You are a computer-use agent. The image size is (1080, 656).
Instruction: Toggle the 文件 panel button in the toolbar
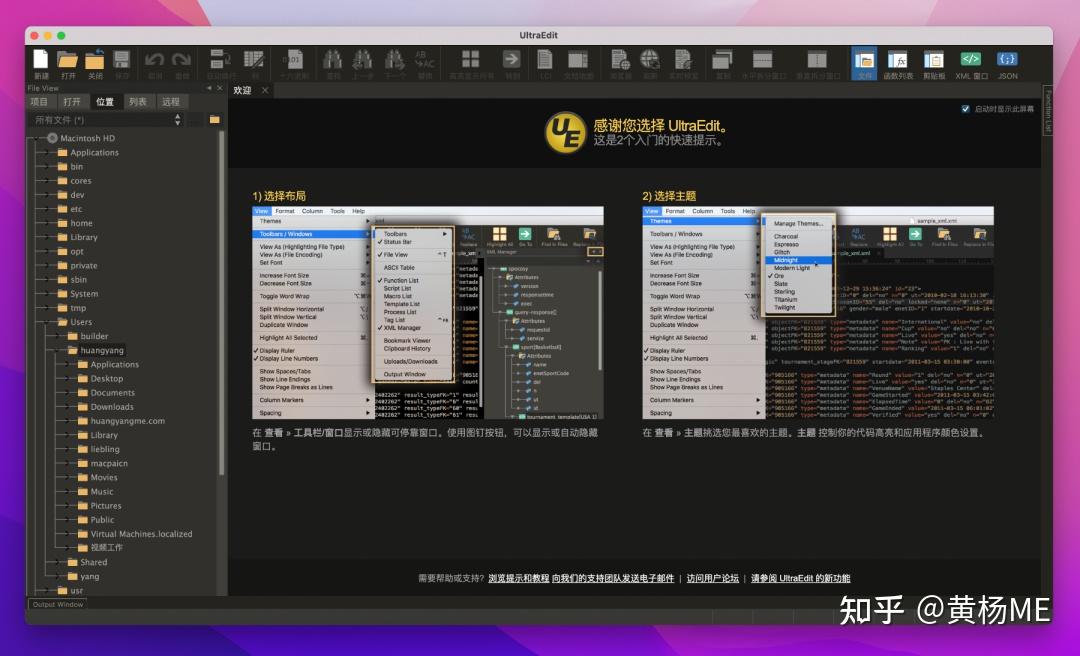[x=863, y=60]
